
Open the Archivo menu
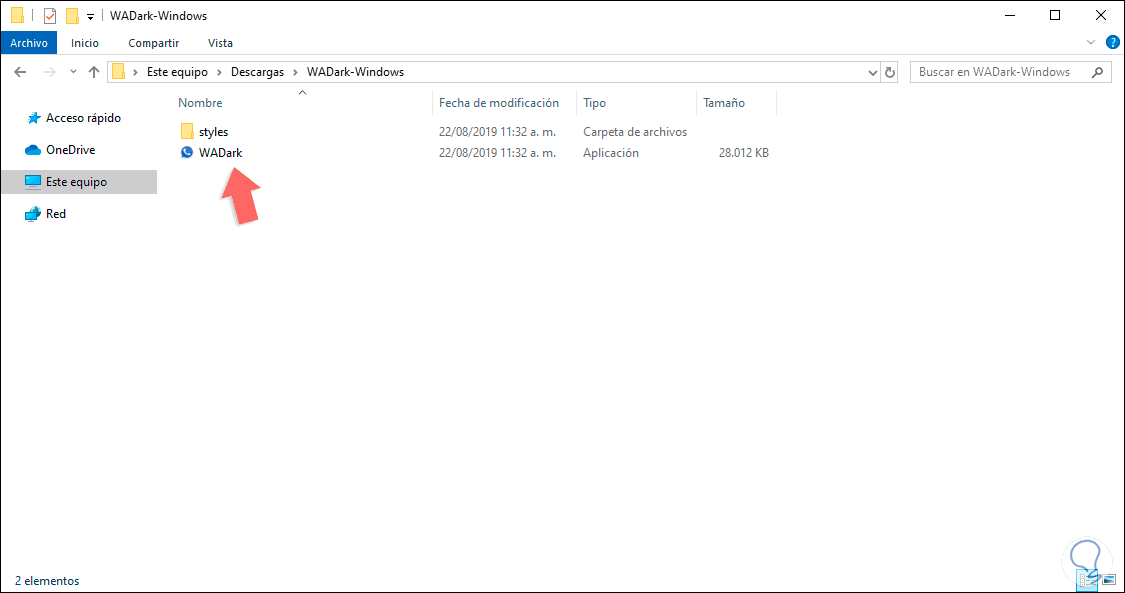click(x=29, y=43)
